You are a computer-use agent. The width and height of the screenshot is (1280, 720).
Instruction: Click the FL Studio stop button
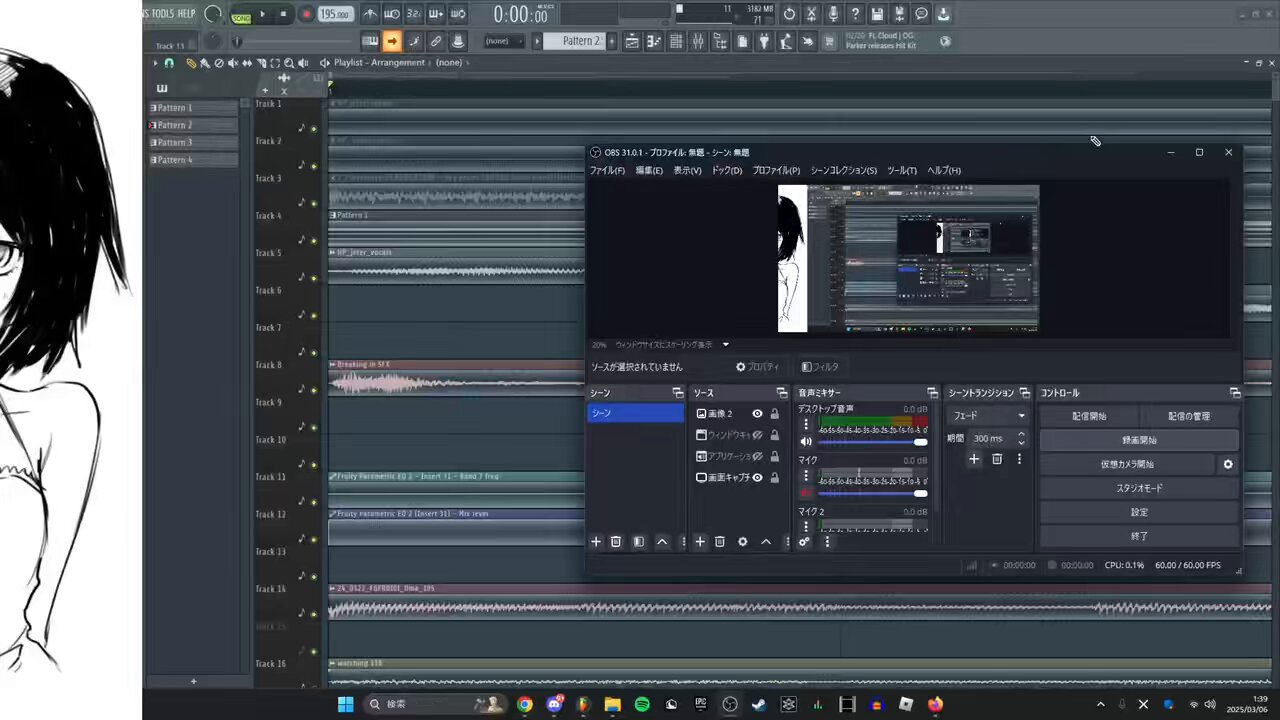(284, 15)
